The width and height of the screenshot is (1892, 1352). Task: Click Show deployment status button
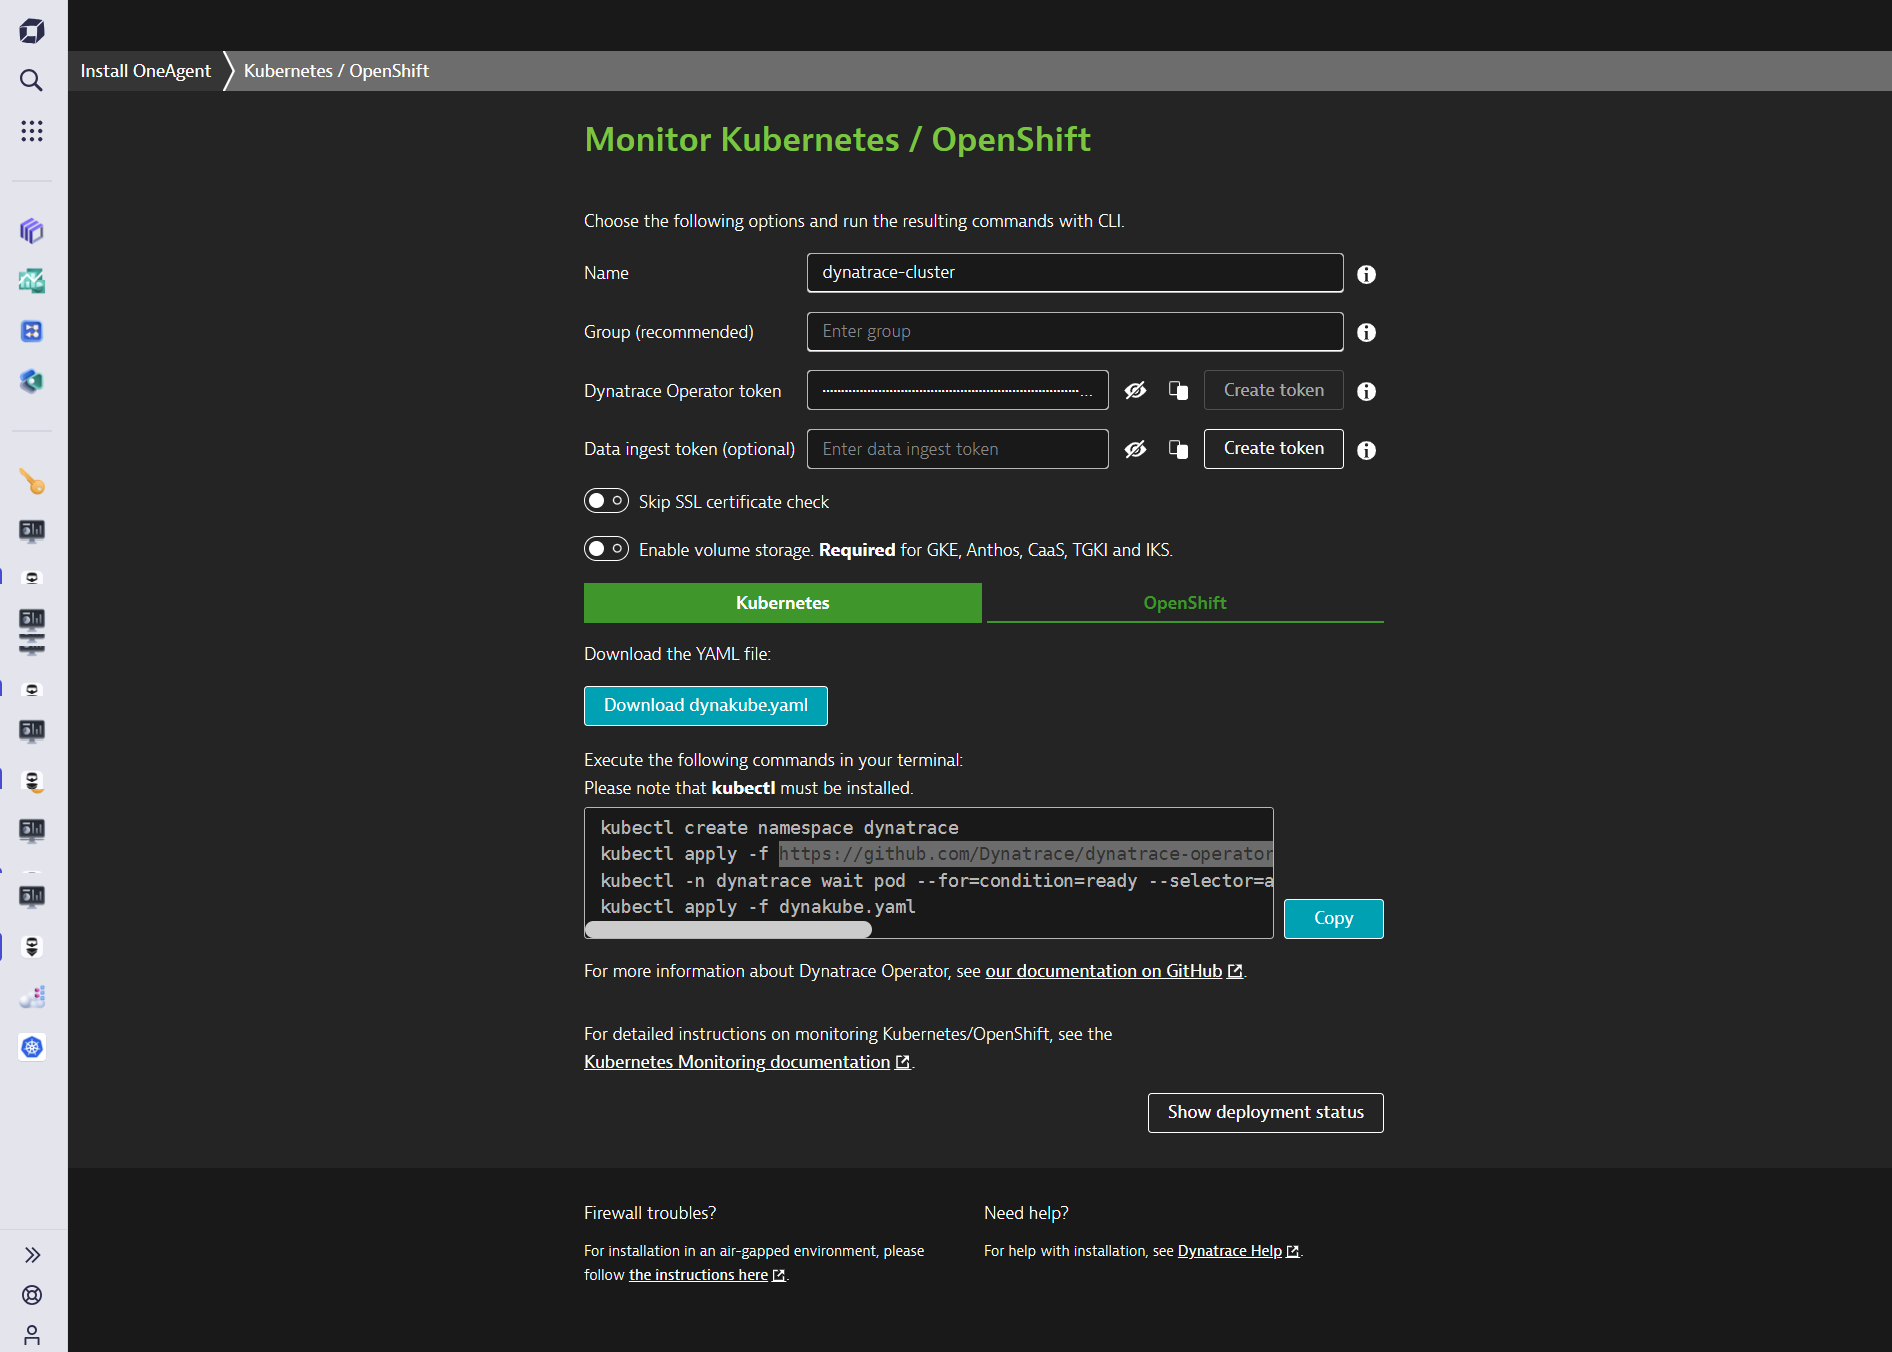pyautogui.click(x=1265, y=1113)
